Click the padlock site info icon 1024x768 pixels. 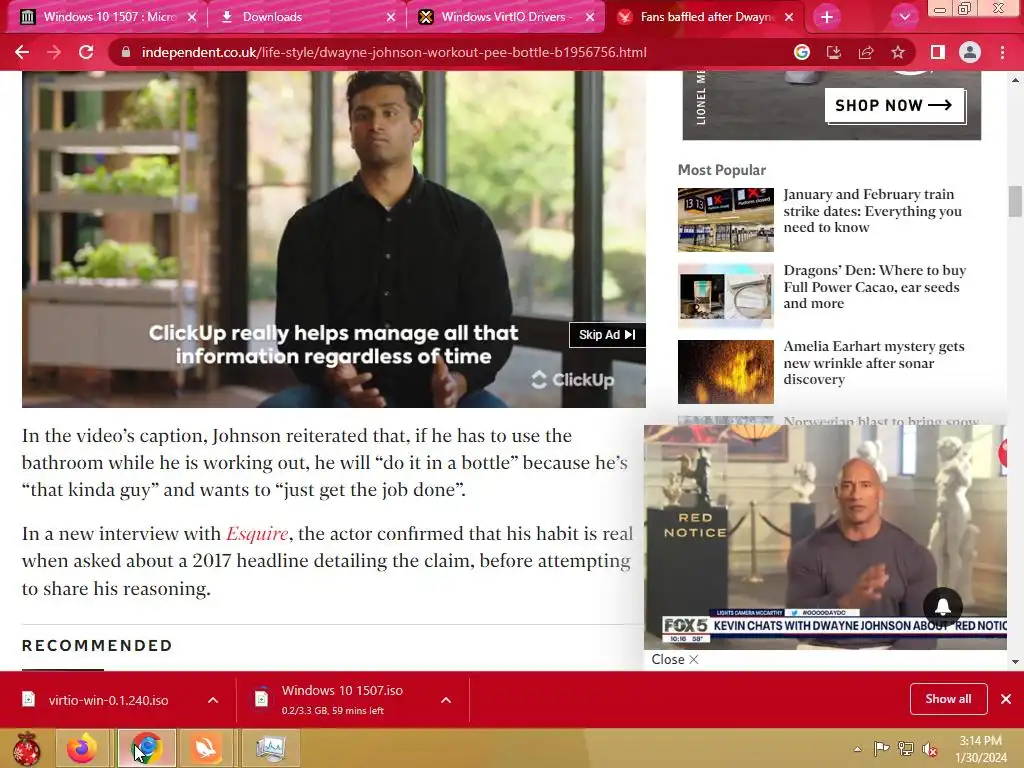(126, 52)
